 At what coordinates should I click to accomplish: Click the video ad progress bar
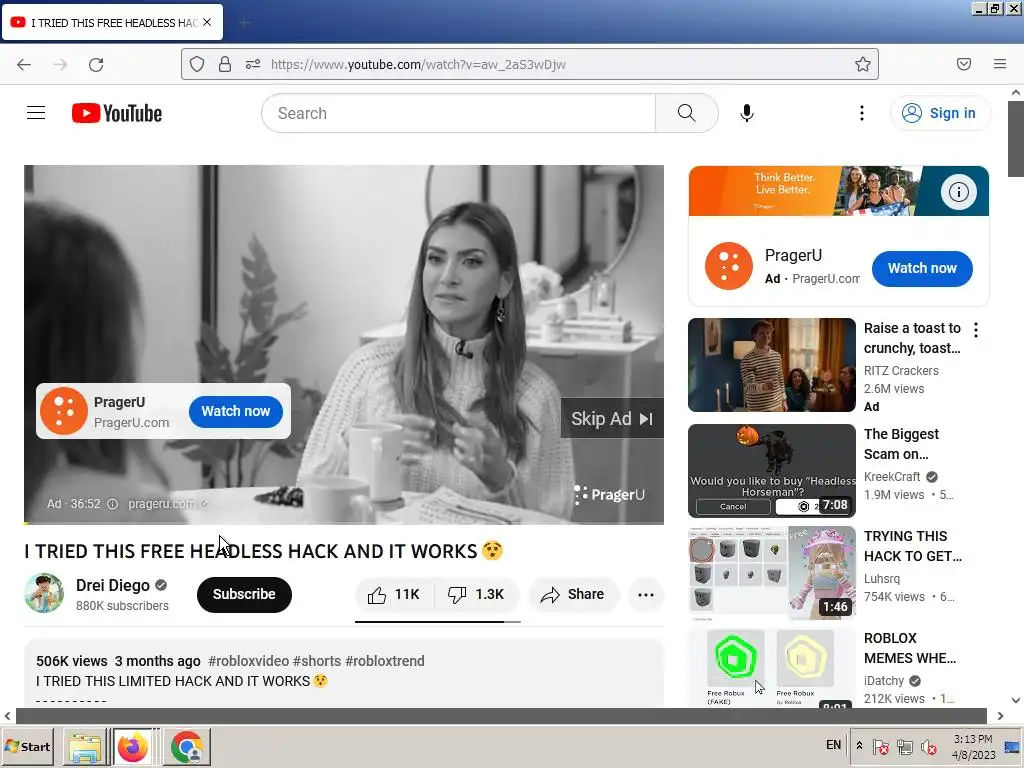coord(344,523)
